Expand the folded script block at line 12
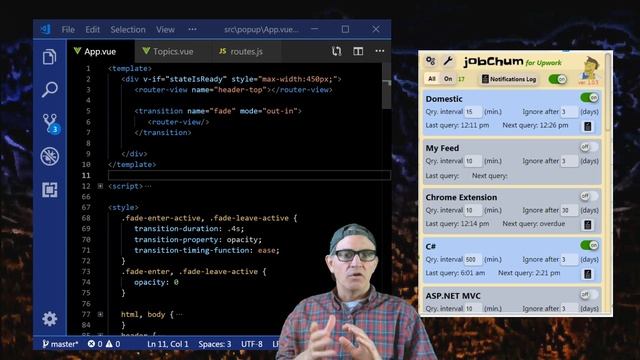 click(x=100, y=186)
